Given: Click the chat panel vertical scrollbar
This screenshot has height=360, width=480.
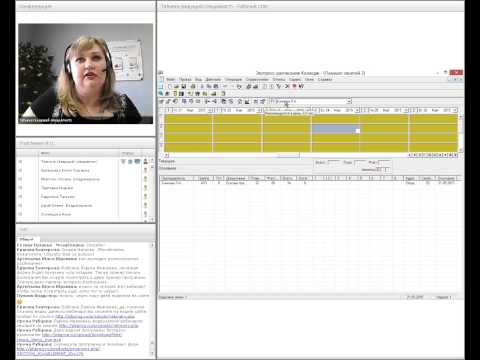Looking at the screenshot, I should [x=153, y=300].
